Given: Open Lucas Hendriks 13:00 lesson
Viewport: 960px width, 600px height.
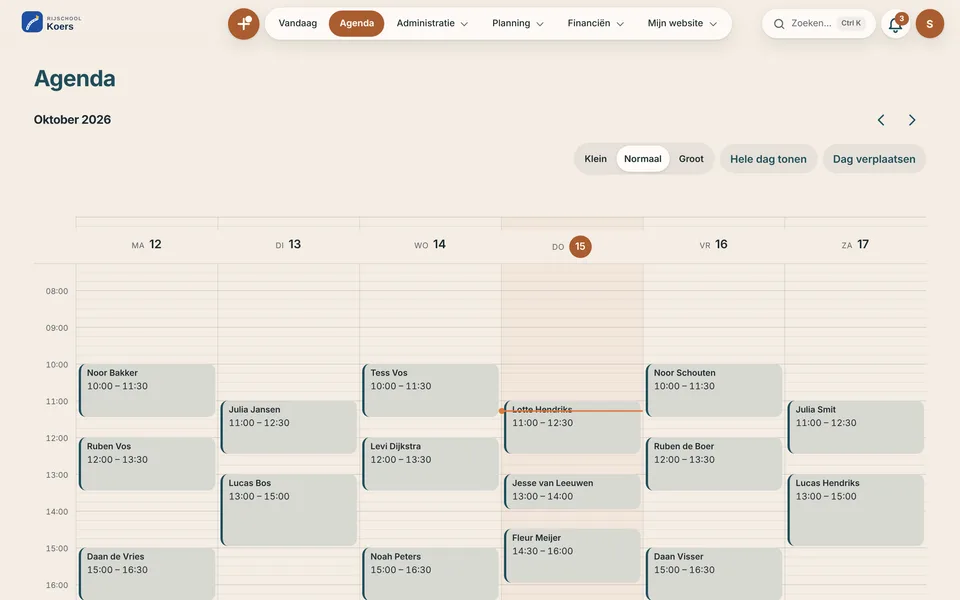Looking at the screenshot, I should point(855,510).
